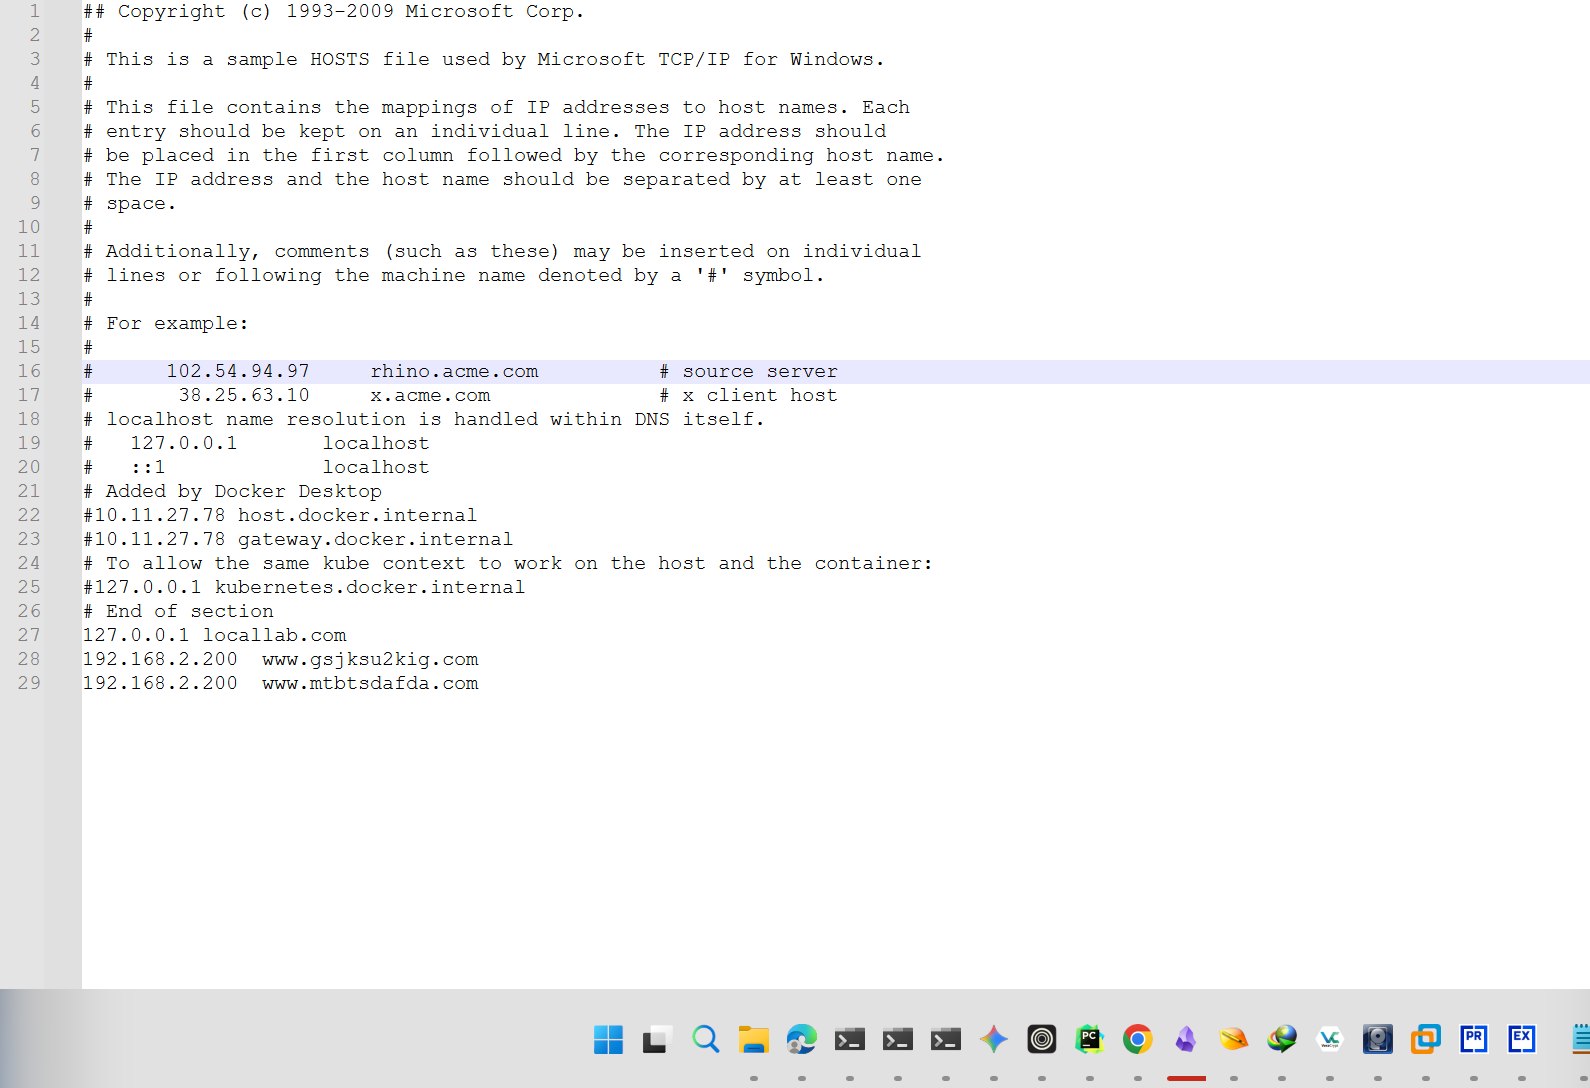Open the VMware overlapping squares icon

pyautogui.click(x=1425, y=1040)
